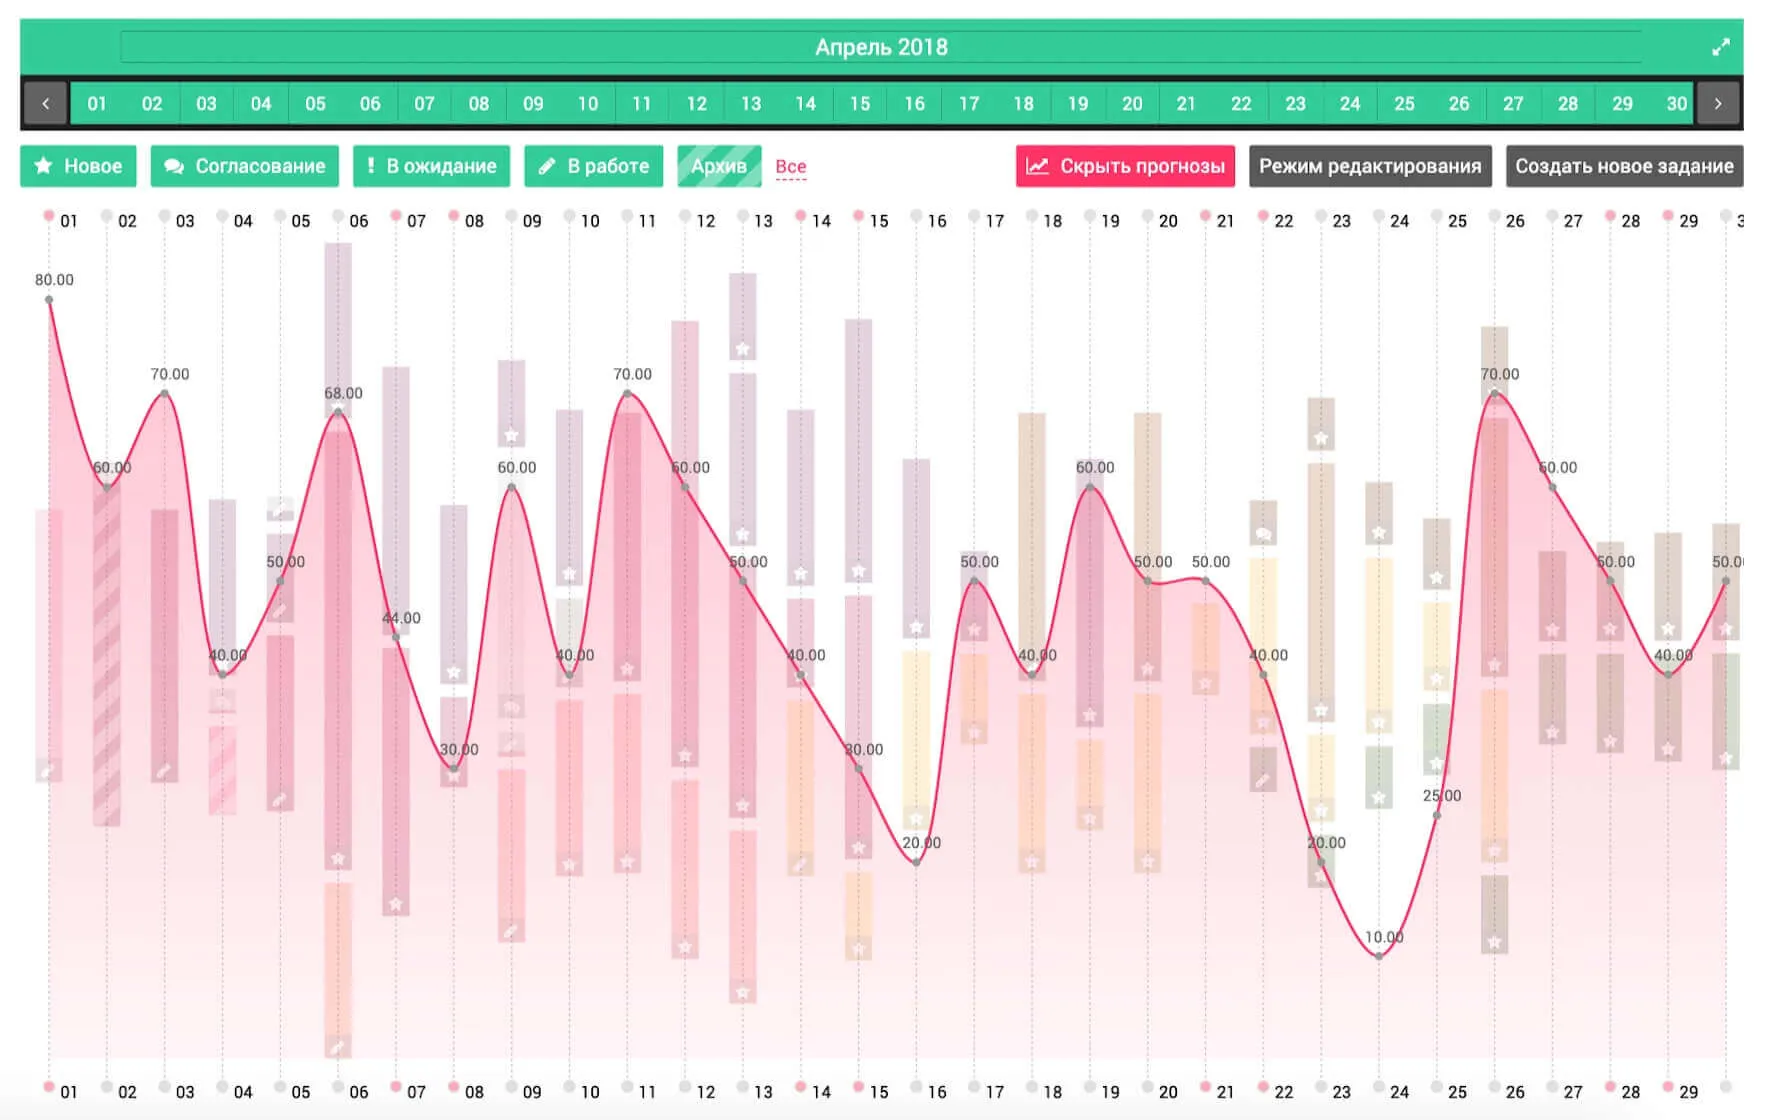Click the fullscreen expand icon in header
Image resolution: width=1765 pixels, height=1120 pixels.
pyautogui.click(x=1720, y=47)
